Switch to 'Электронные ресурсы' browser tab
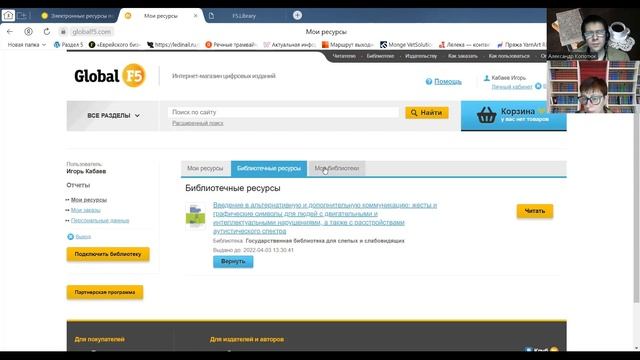The height and width of the screenshot is (360, 640). click(x=78, y=16)
